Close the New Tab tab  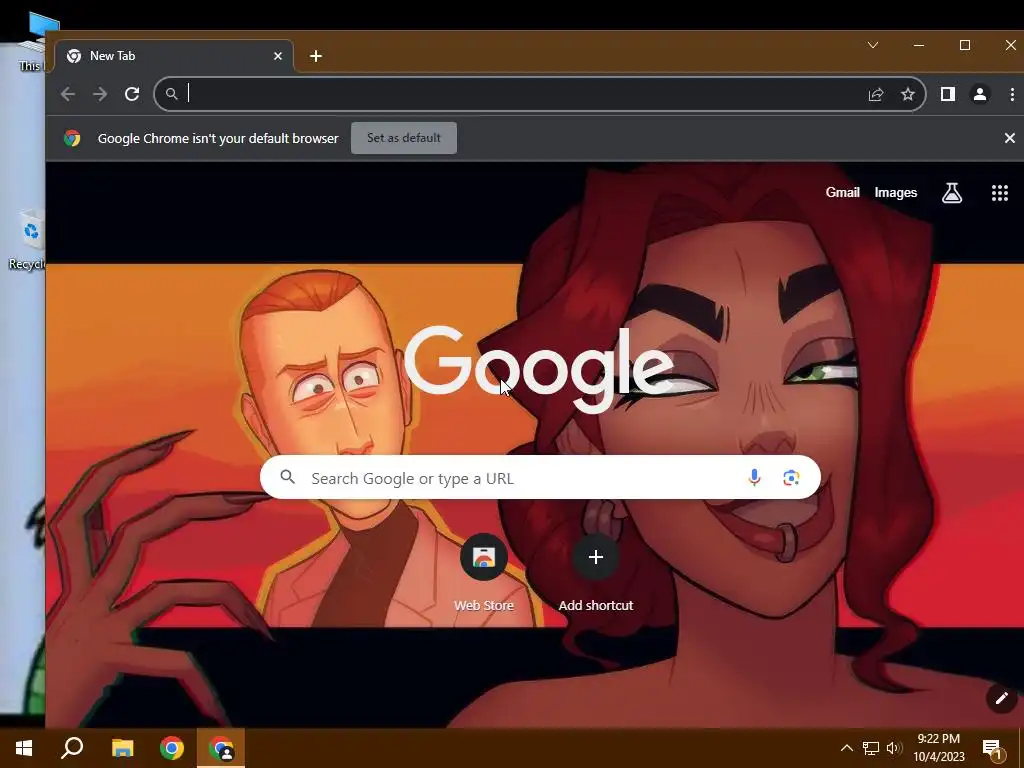pos(278,56)
